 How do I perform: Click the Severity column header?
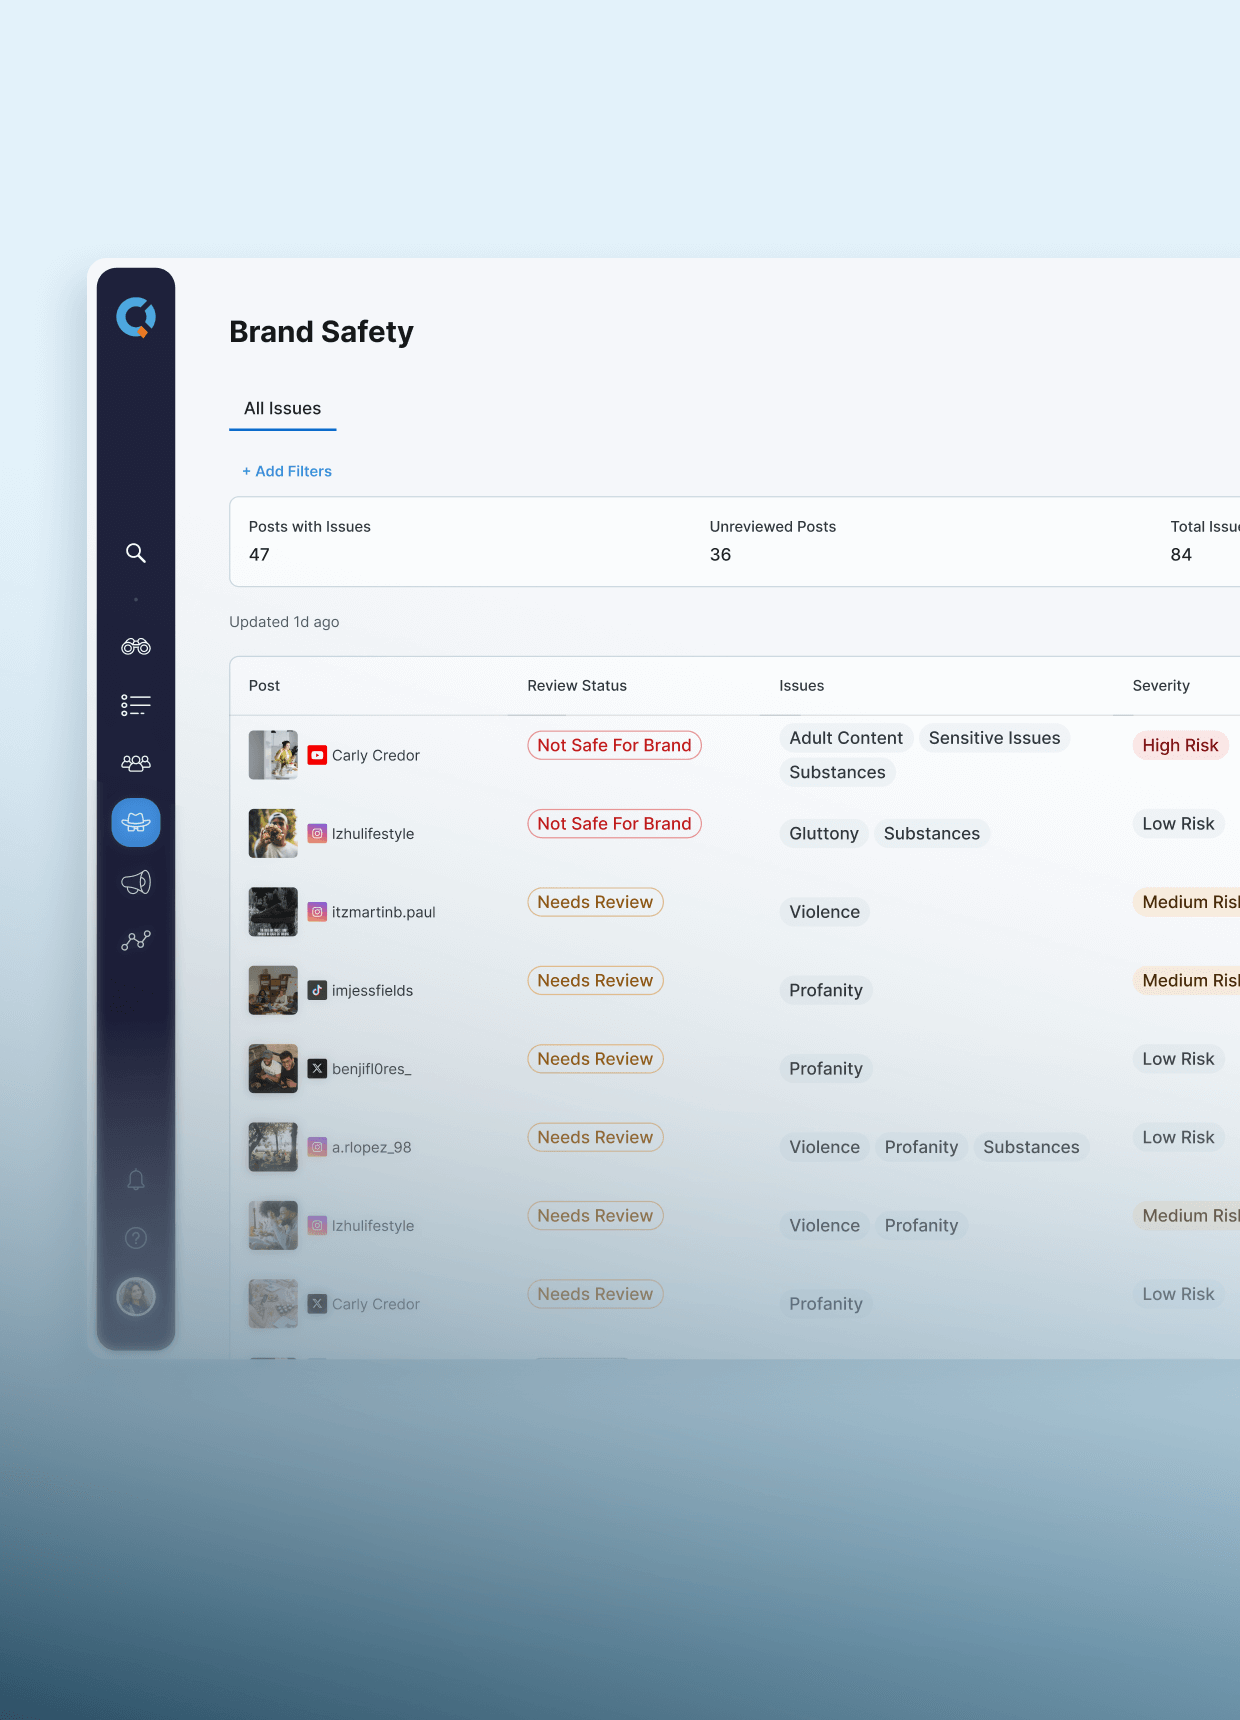click(1160, 686)
